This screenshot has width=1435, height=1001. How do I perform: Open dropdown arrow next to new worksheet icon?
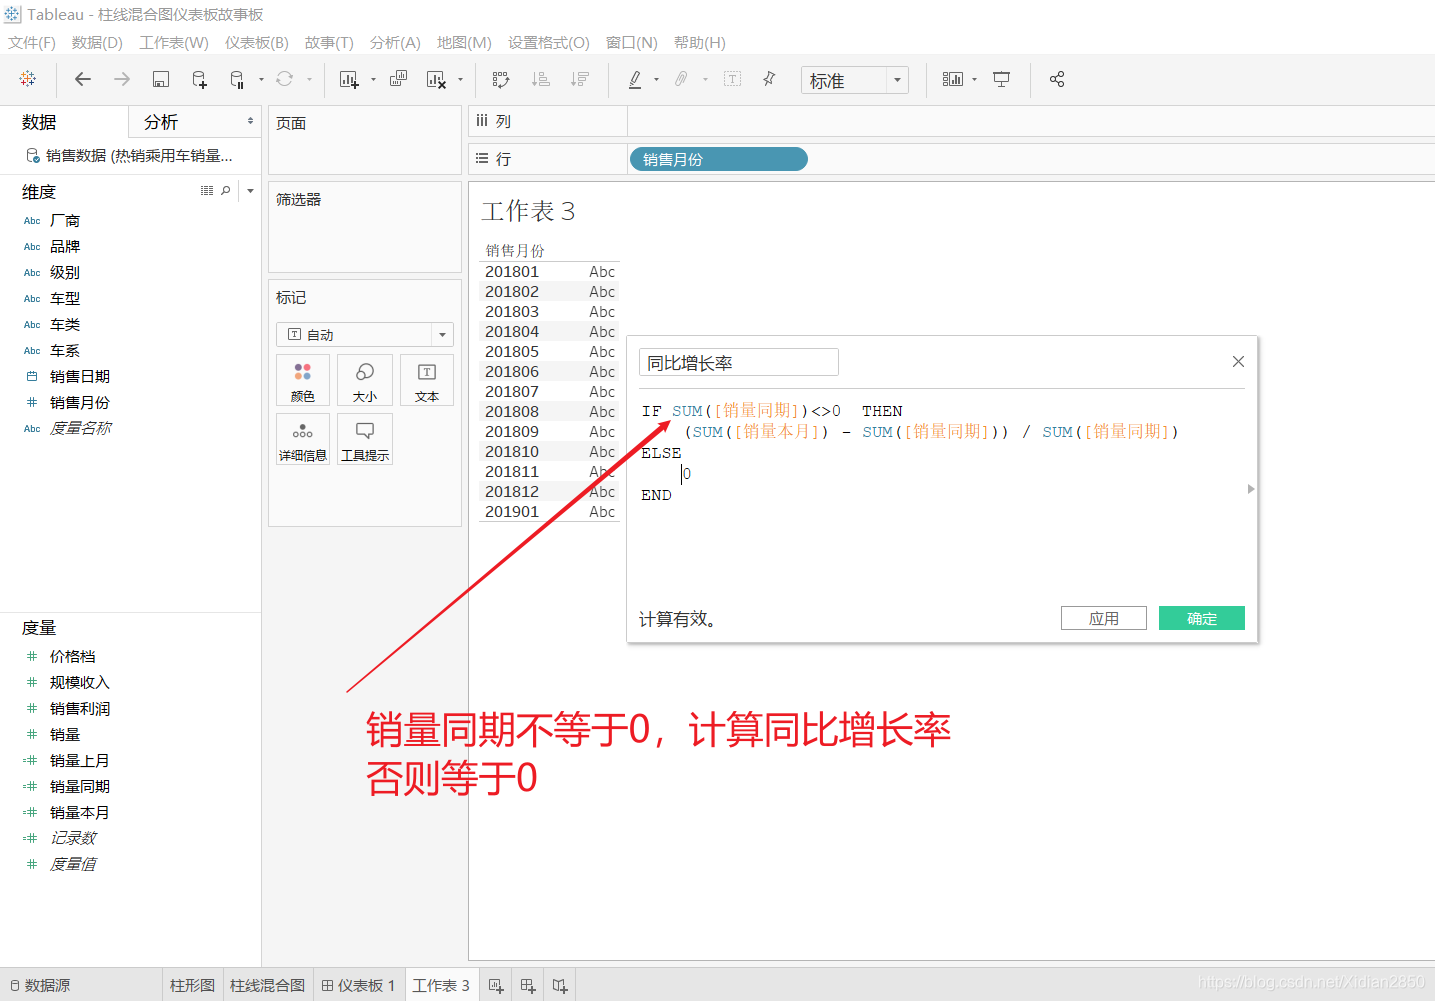373,79
